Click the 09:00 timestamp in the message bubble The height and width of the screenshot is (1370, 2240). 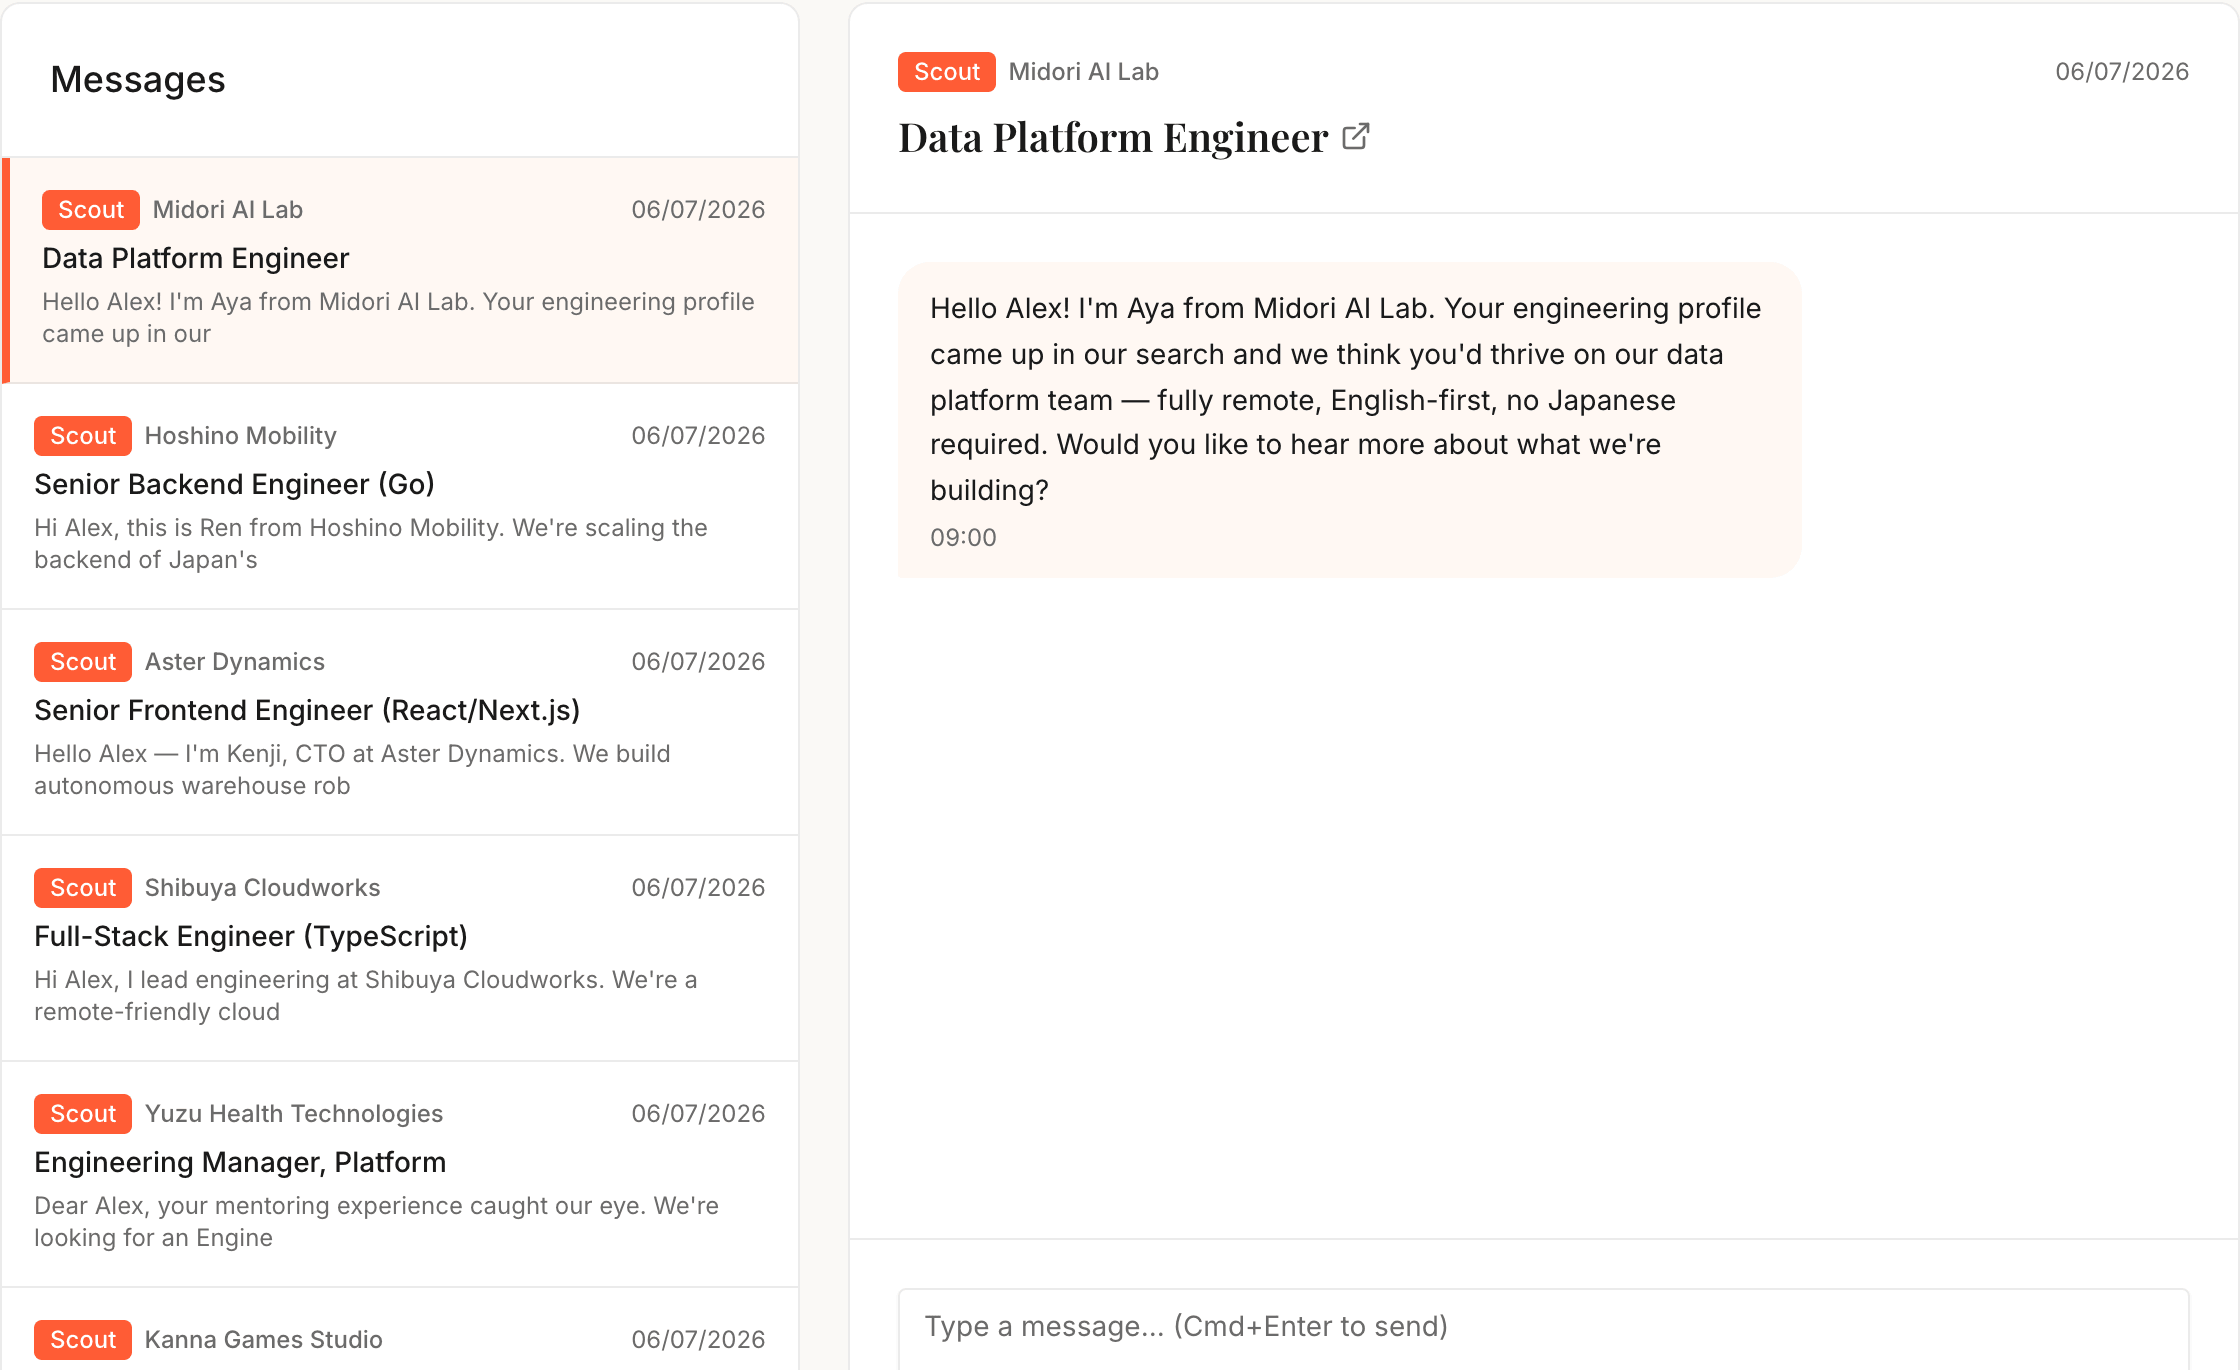tap(963, 538)
